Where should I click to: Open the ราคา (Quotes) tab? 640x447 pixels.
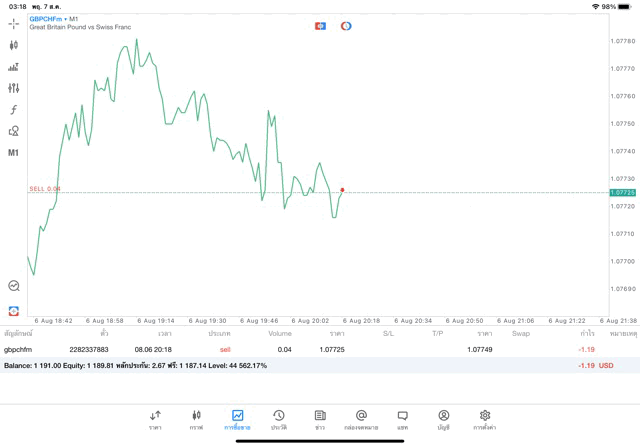pyautogui.click(x=155, y=418)
